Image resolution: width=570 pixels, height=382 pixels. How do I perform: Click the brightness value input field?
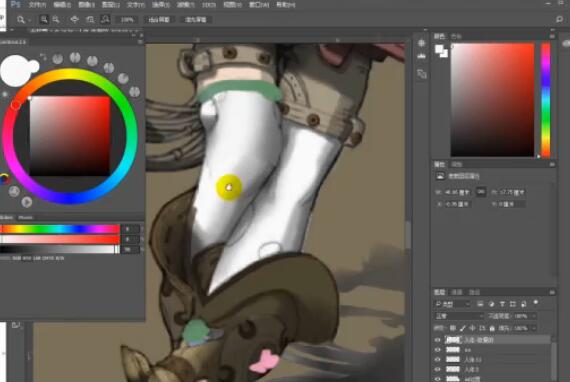pos(130,249)
